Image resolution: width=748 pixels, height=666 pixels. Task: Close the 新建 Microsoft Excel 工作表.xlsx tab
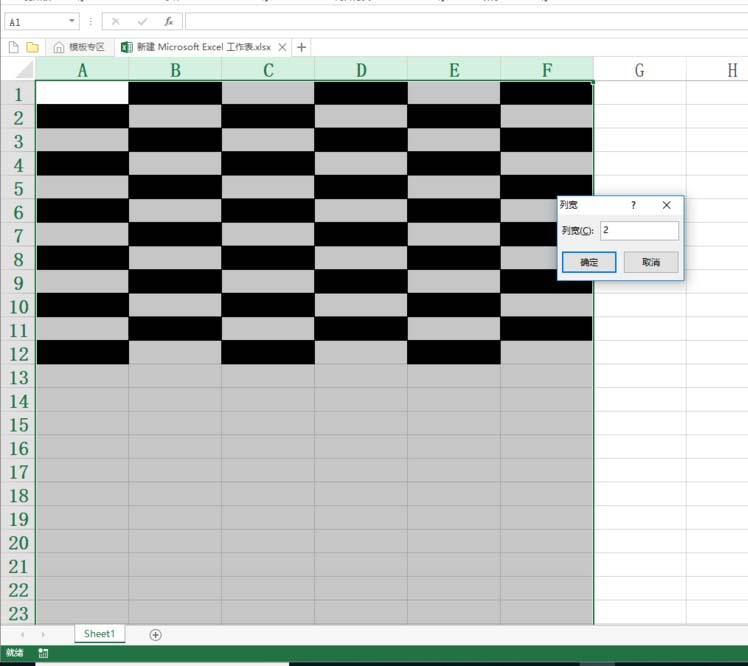282,47
